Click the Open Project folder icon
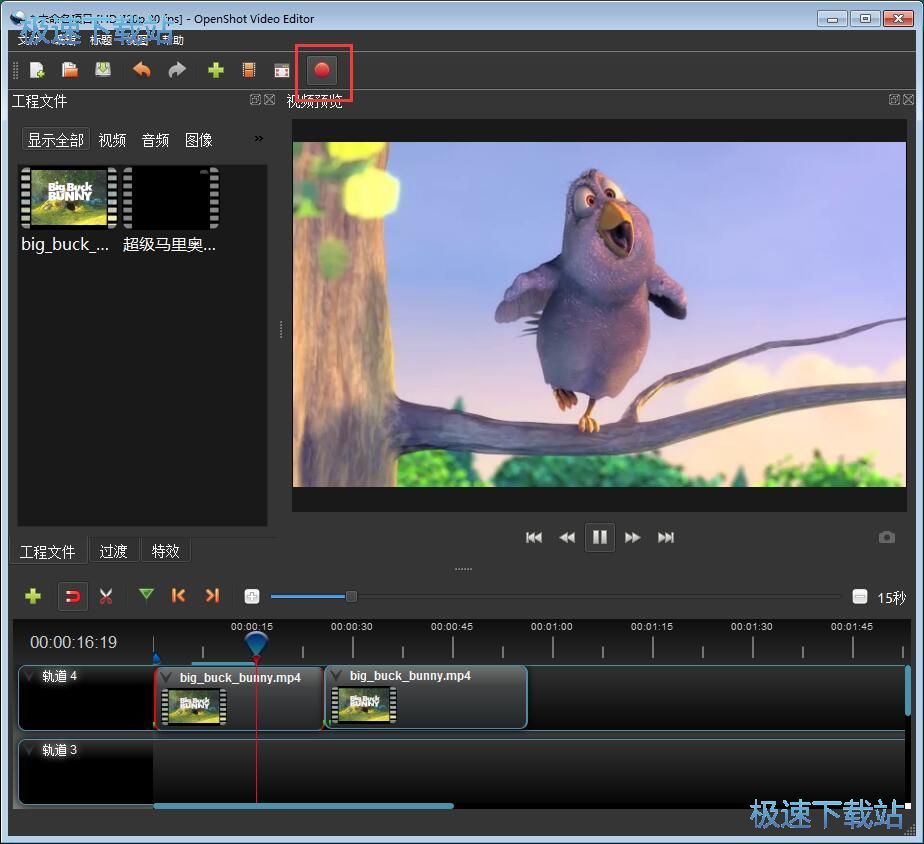924x844 pixels. point(70,70)
